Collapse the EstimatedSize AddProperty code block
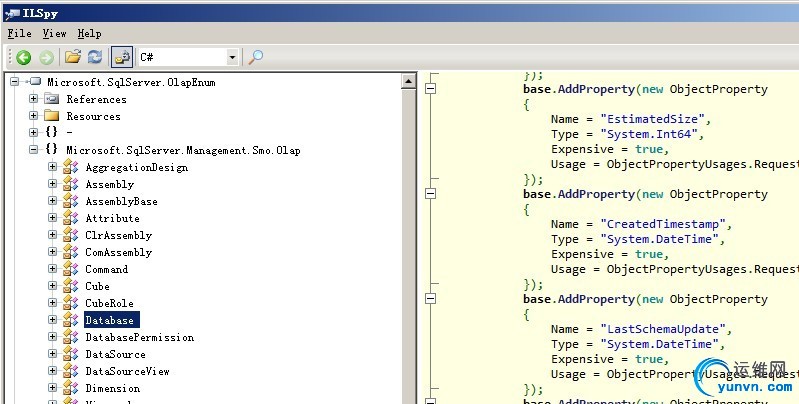Screen dimensions: 799x404 pyautogui.click(x=431, y=89)
